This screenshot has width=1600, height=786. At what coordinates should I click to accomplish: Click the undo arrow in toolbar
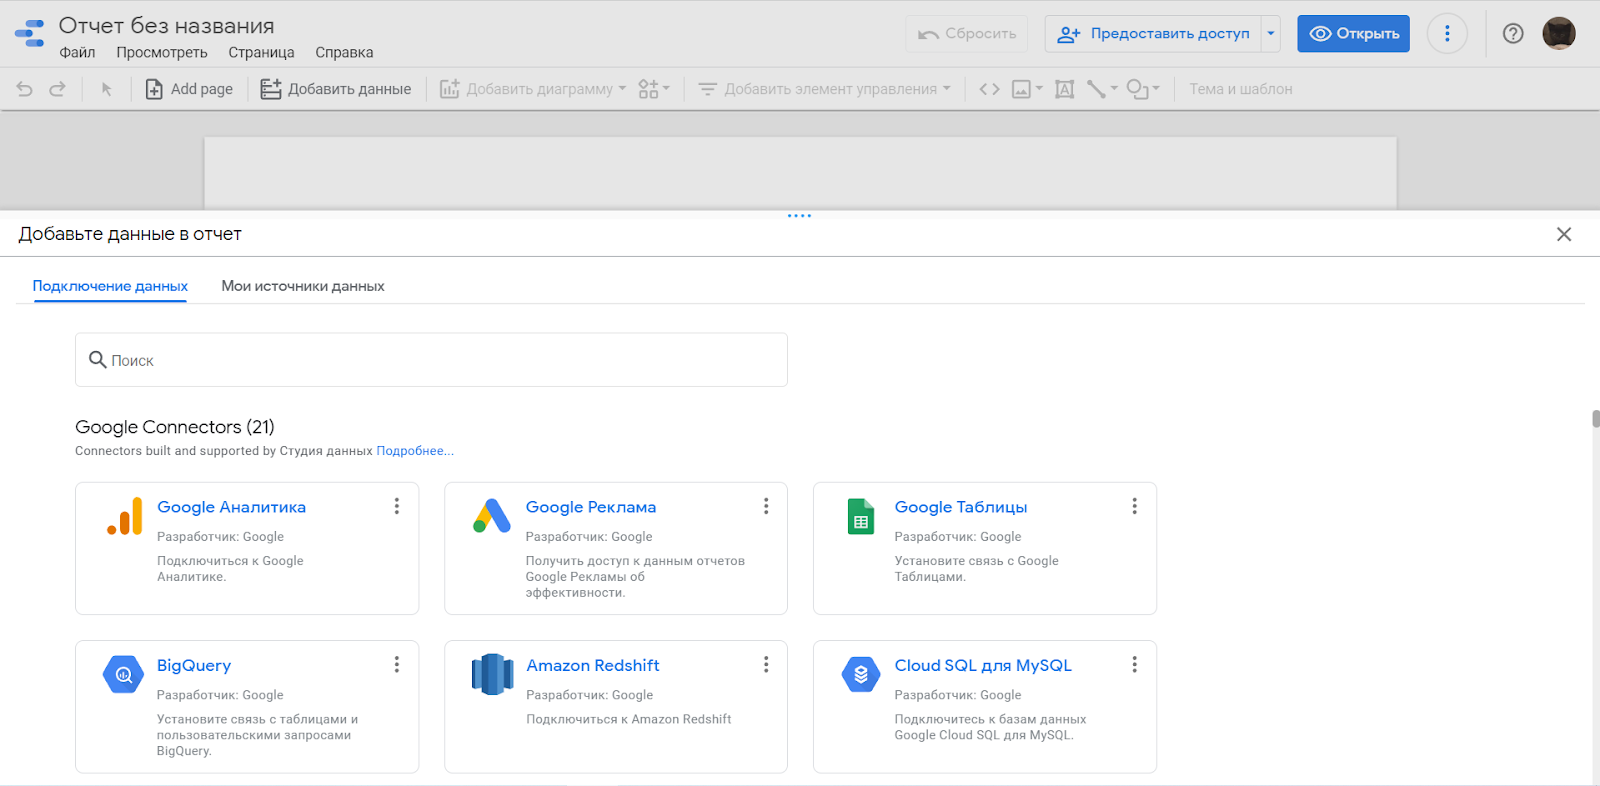click(x=25, y=89)
